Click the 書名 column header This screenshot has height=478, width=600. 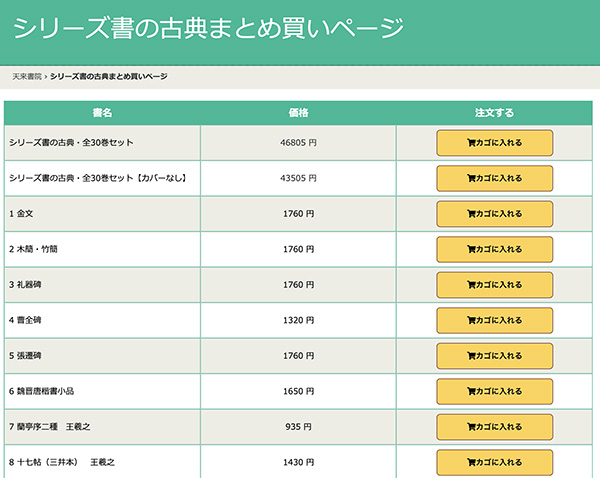coord(102,113)
